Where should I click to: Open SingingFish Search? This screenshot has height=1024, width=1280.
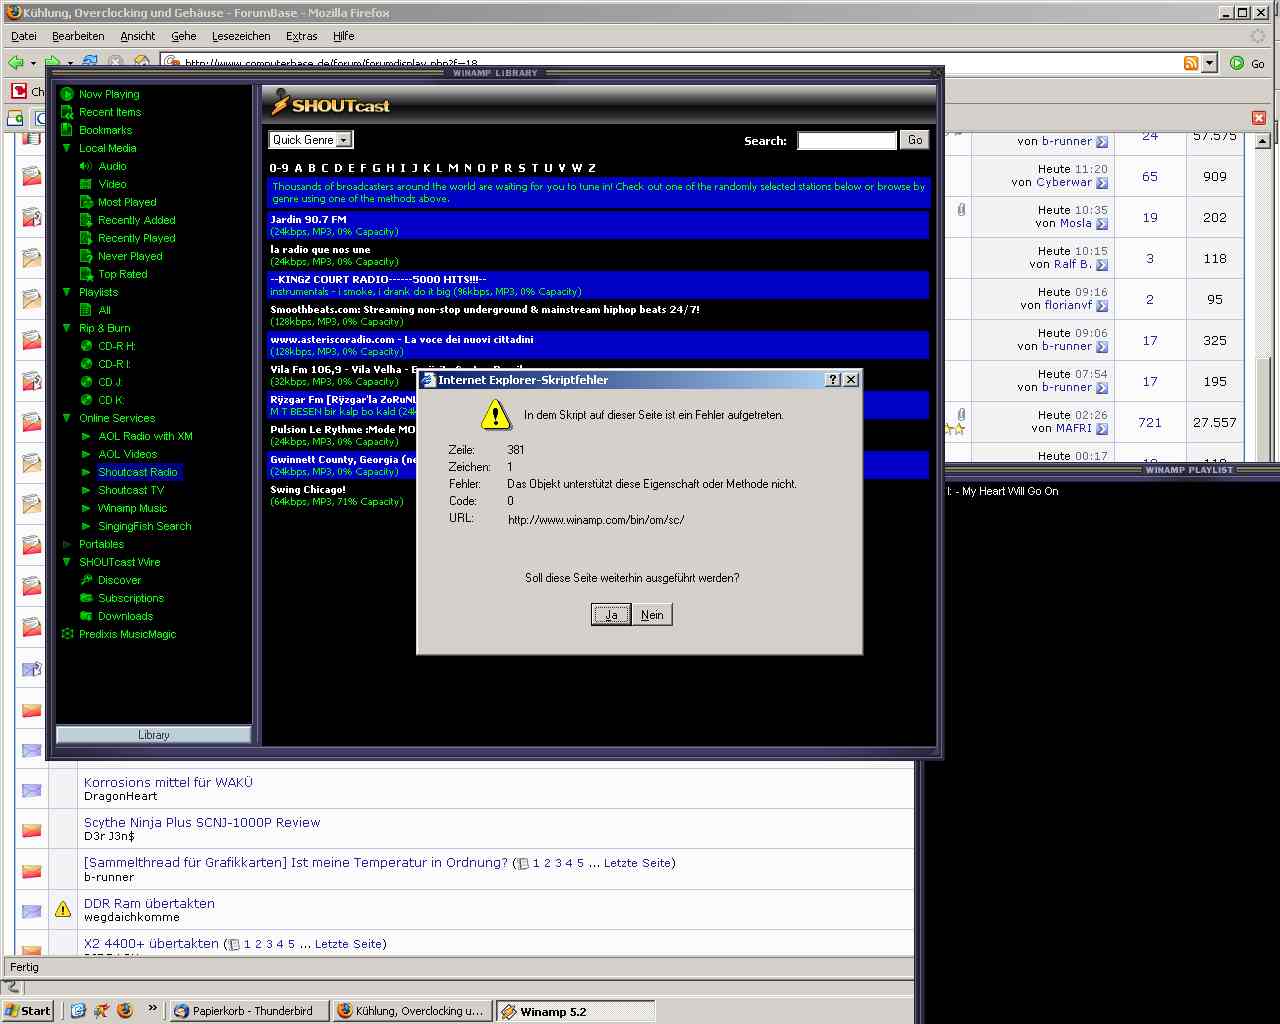tap(144, 526)
